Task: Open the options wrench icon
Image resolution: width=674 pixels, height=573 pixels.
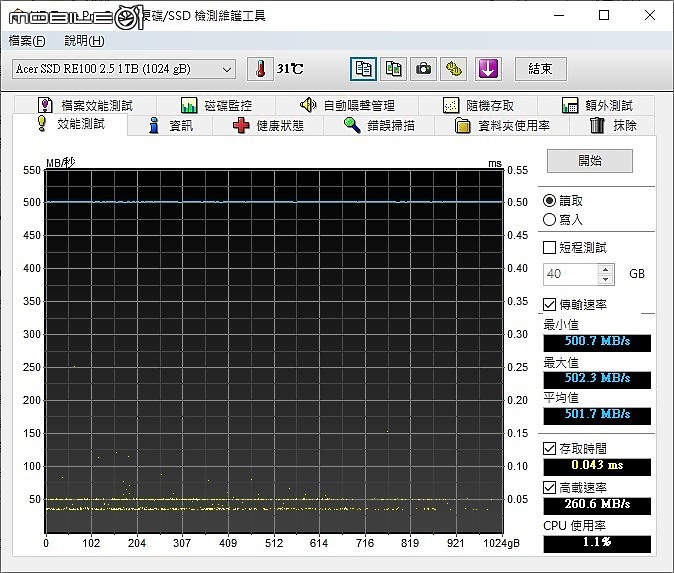Action: pyautogui.click(x=453, y=69)
